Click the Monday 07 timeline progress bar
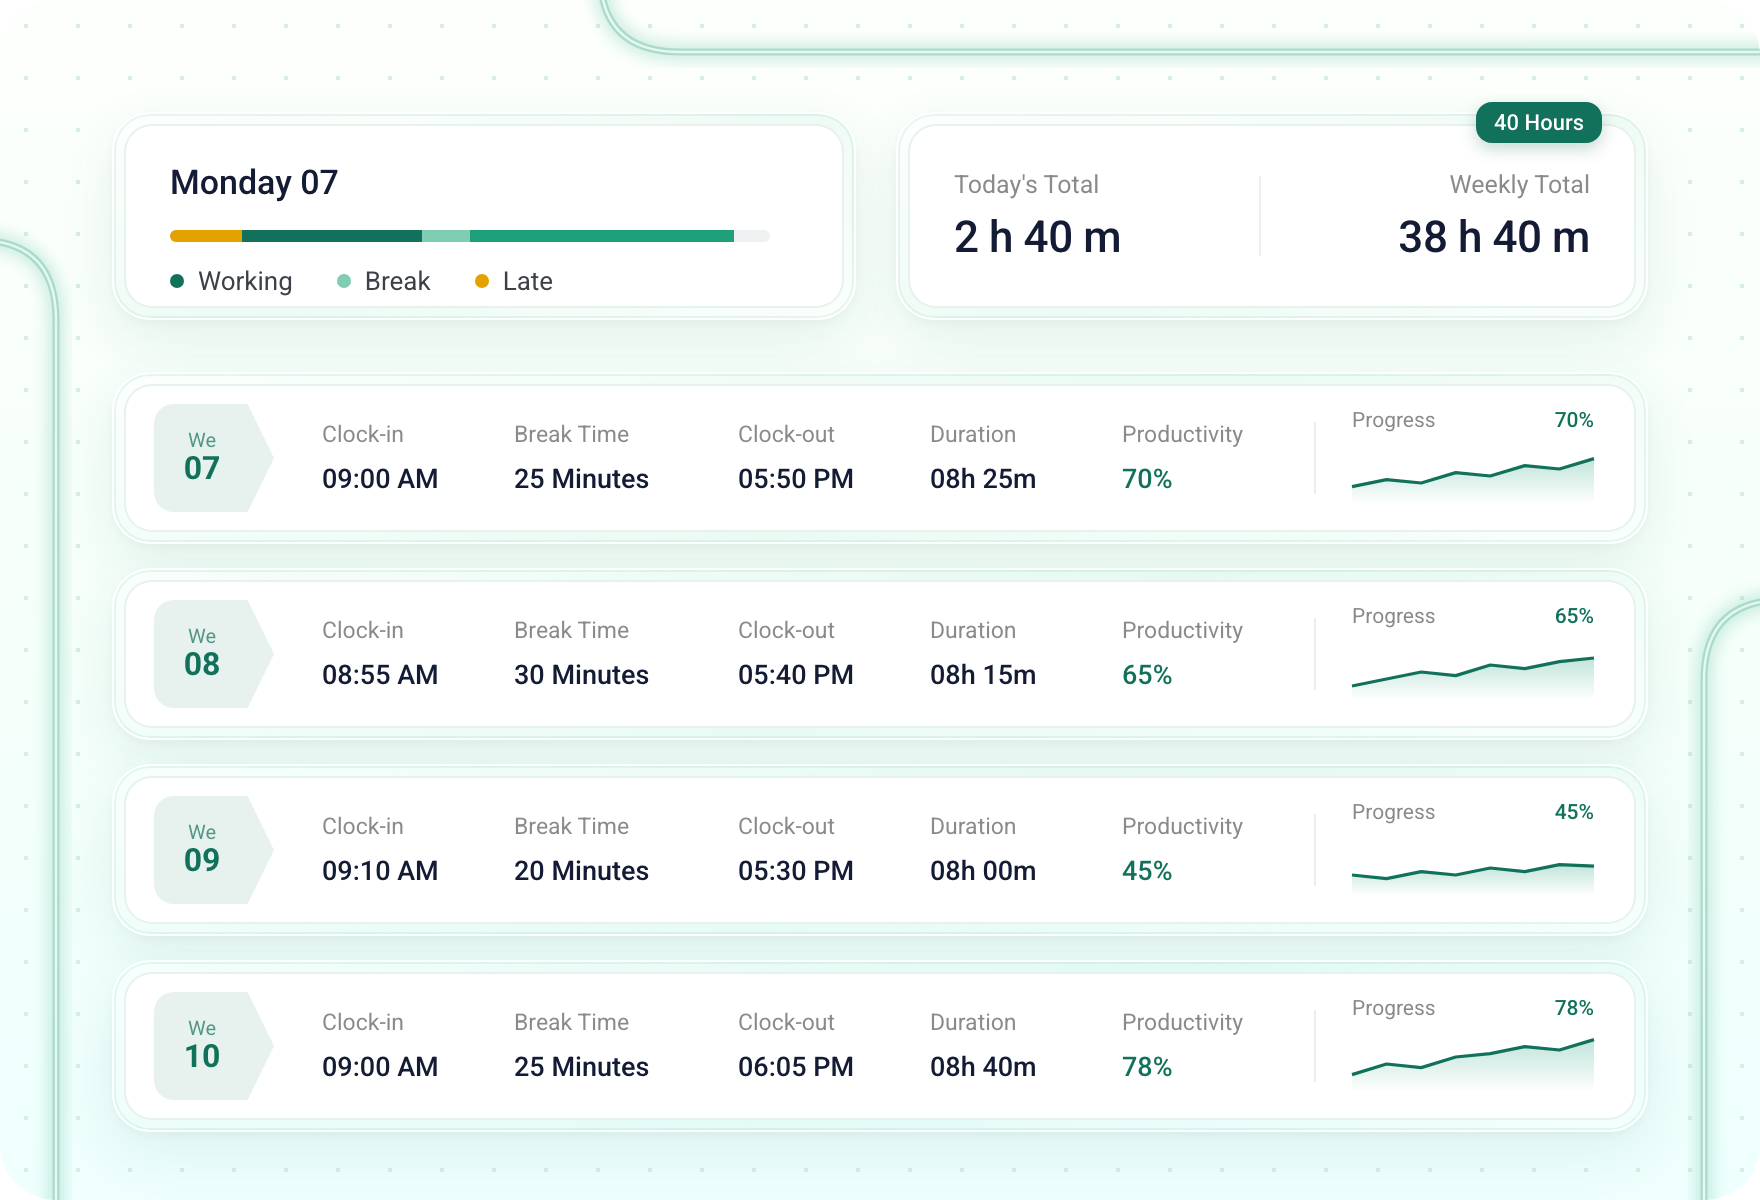The image size is (1760, 1200). click(470, 236)
